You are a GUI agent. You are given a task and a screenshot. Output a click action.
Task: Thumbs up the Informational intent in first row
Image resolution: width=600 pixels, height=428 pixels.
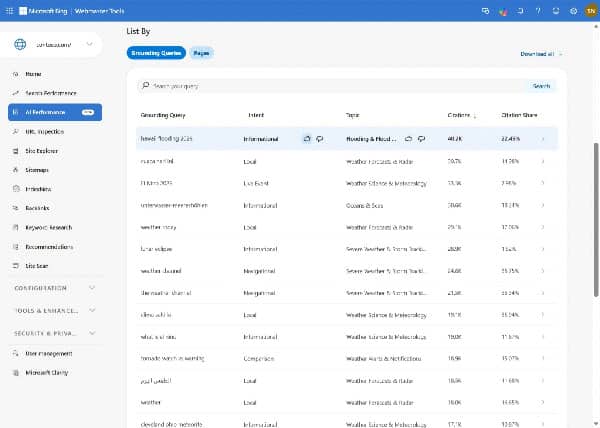point(307,139)
